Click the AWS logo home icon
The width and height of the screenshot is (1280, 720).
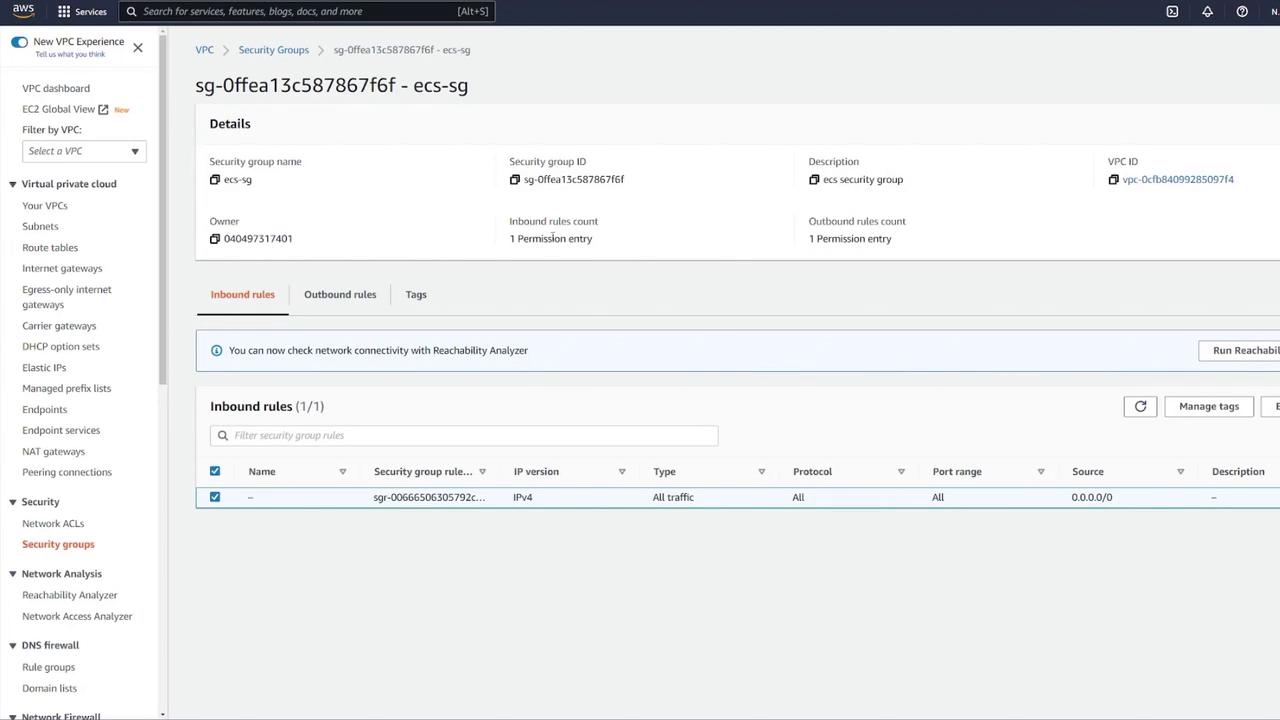pos(23,11)
